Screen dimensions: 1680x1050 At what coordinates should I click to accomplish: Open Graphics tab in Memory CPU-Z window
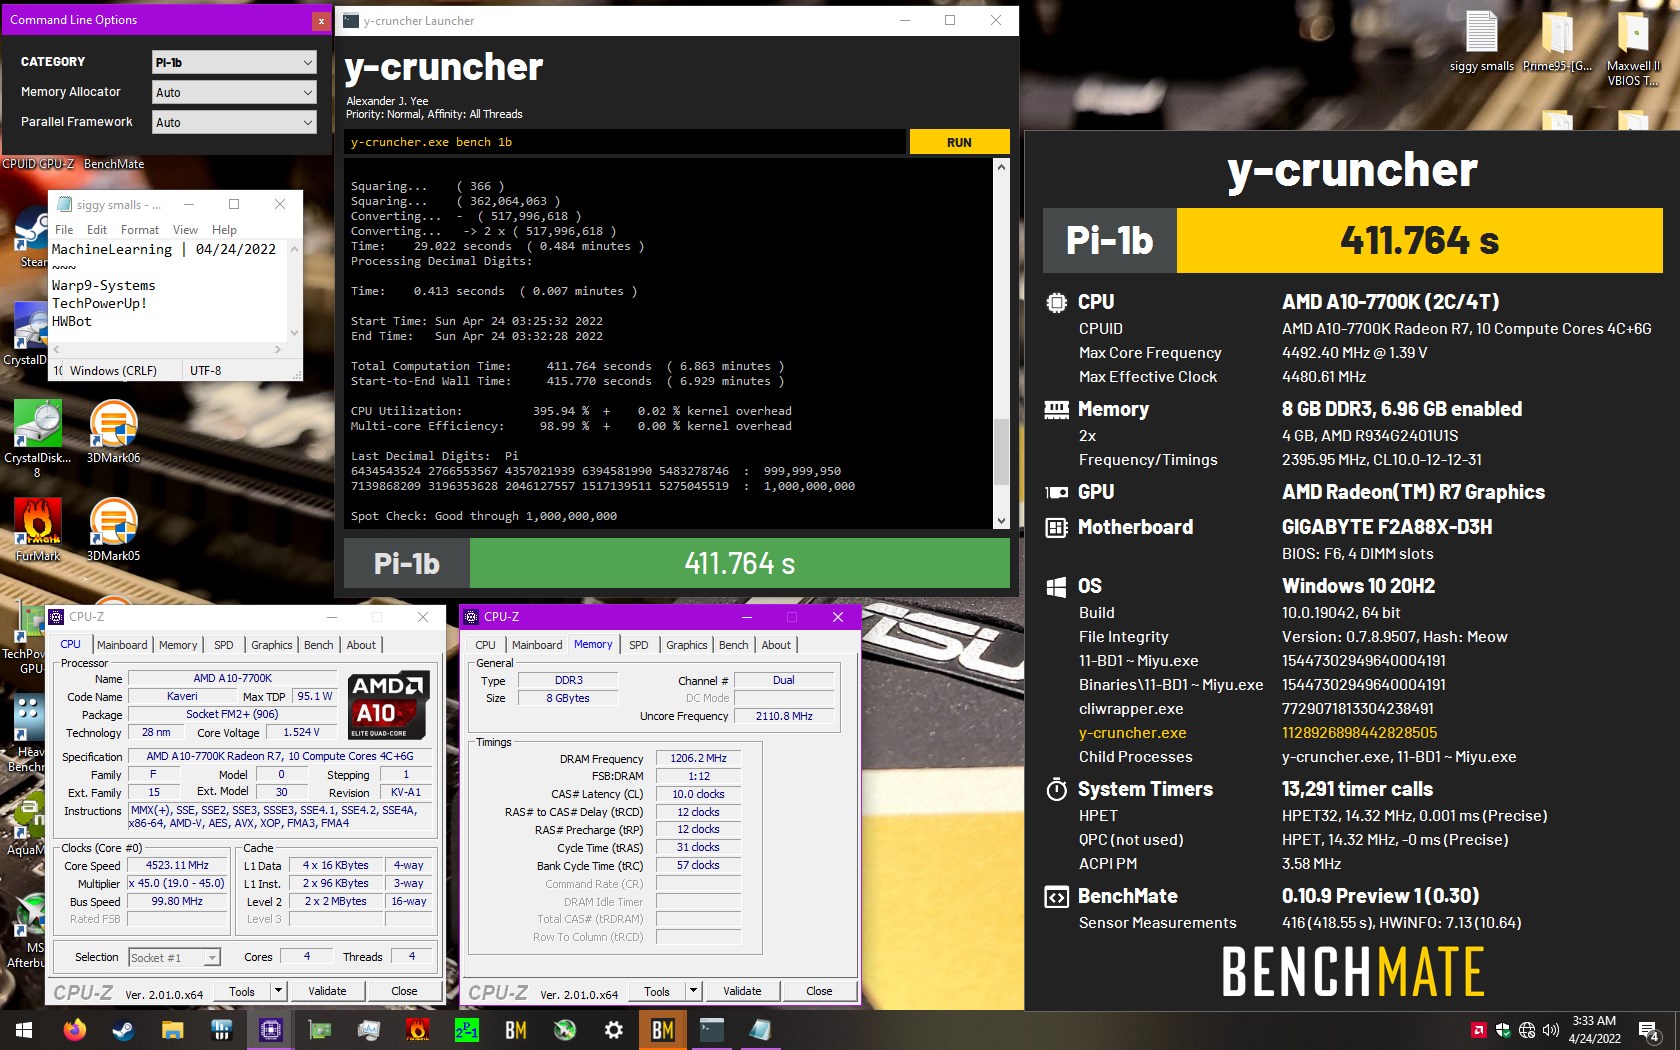pos(687,645)
